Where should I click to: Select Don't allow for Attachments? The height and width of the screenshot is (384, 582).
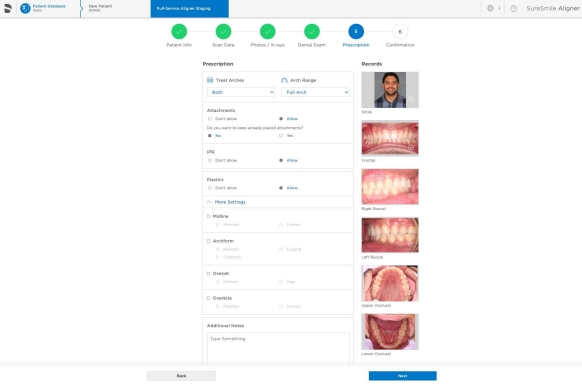(x=210, y=119)
